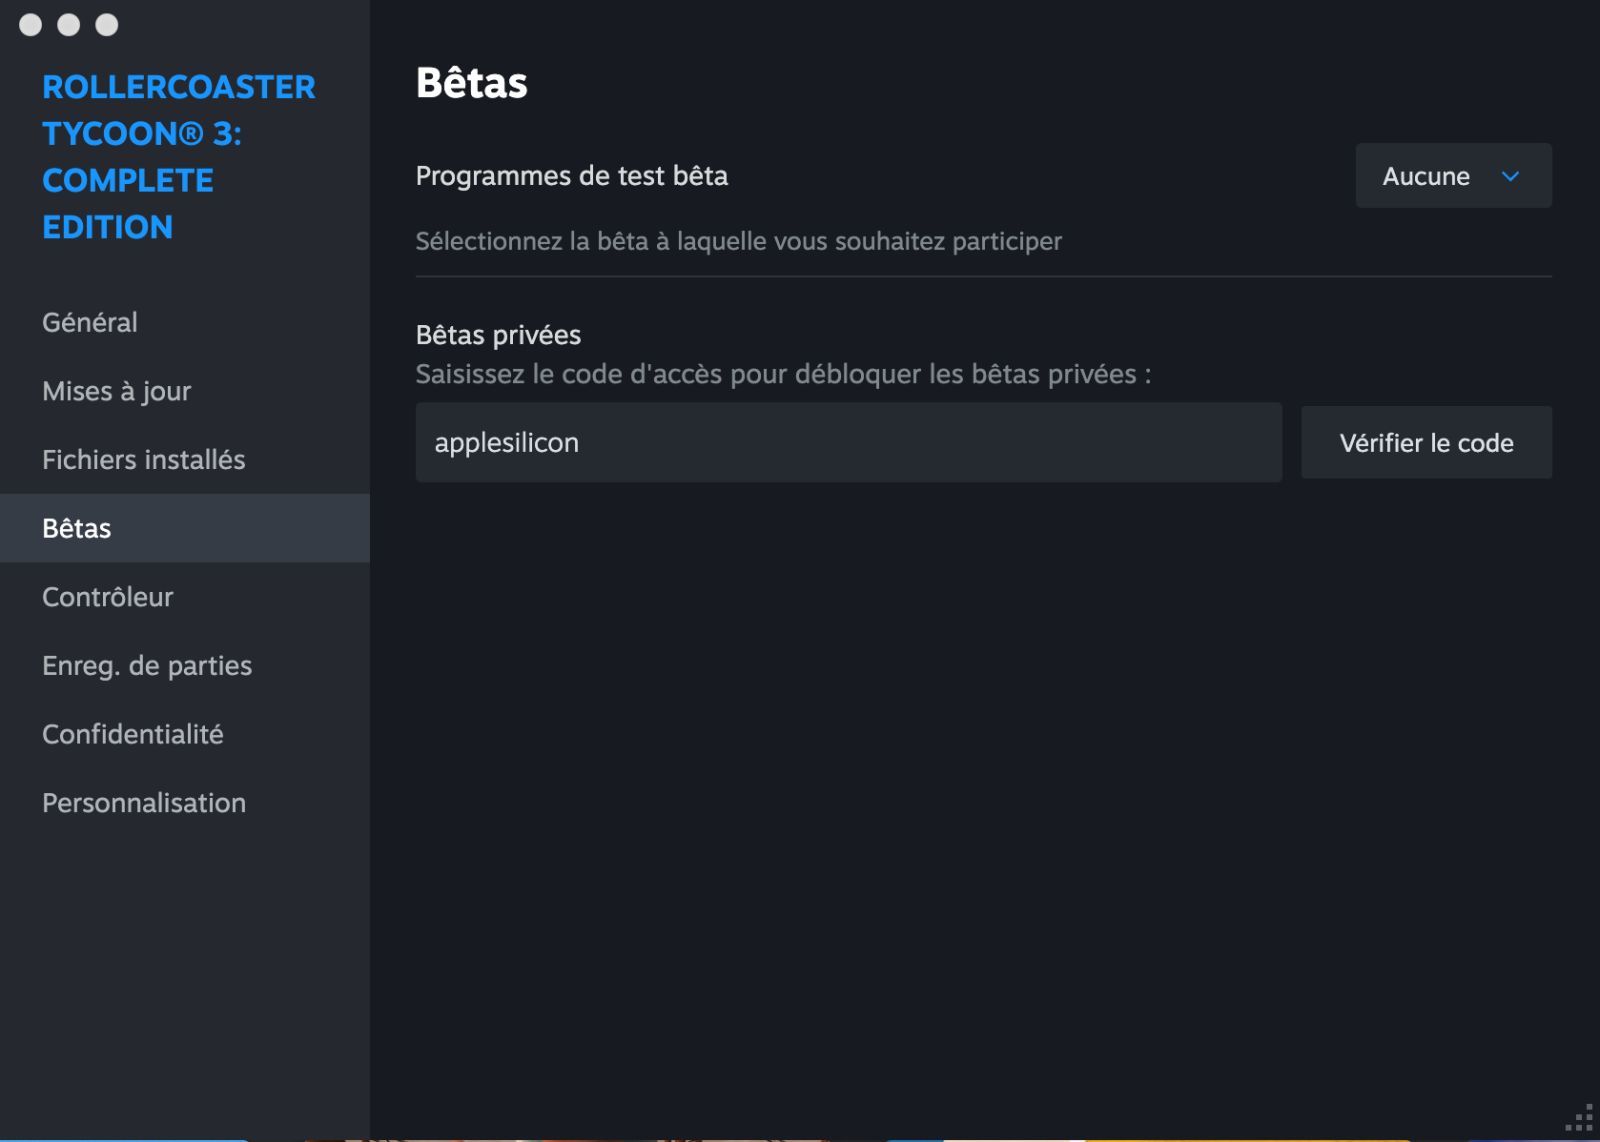Select the 'applesilicon' text in the code field
This screenshot has width=1600, height=1142.
[x=506, y=442]
